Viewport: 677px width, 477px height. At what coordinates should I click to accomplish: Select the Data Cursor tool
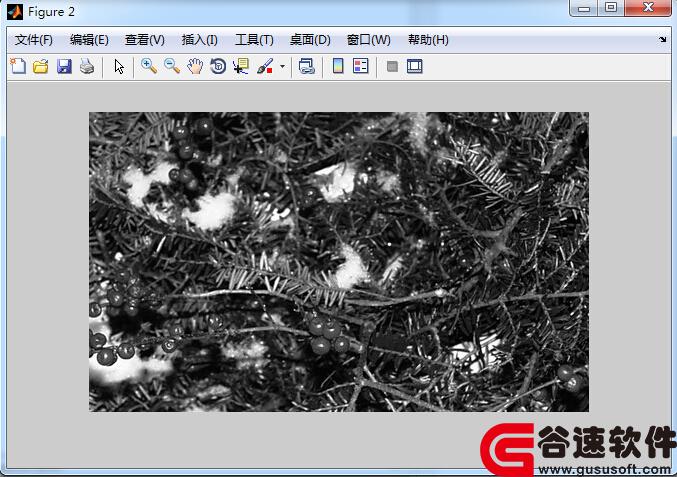pos(241,66)
